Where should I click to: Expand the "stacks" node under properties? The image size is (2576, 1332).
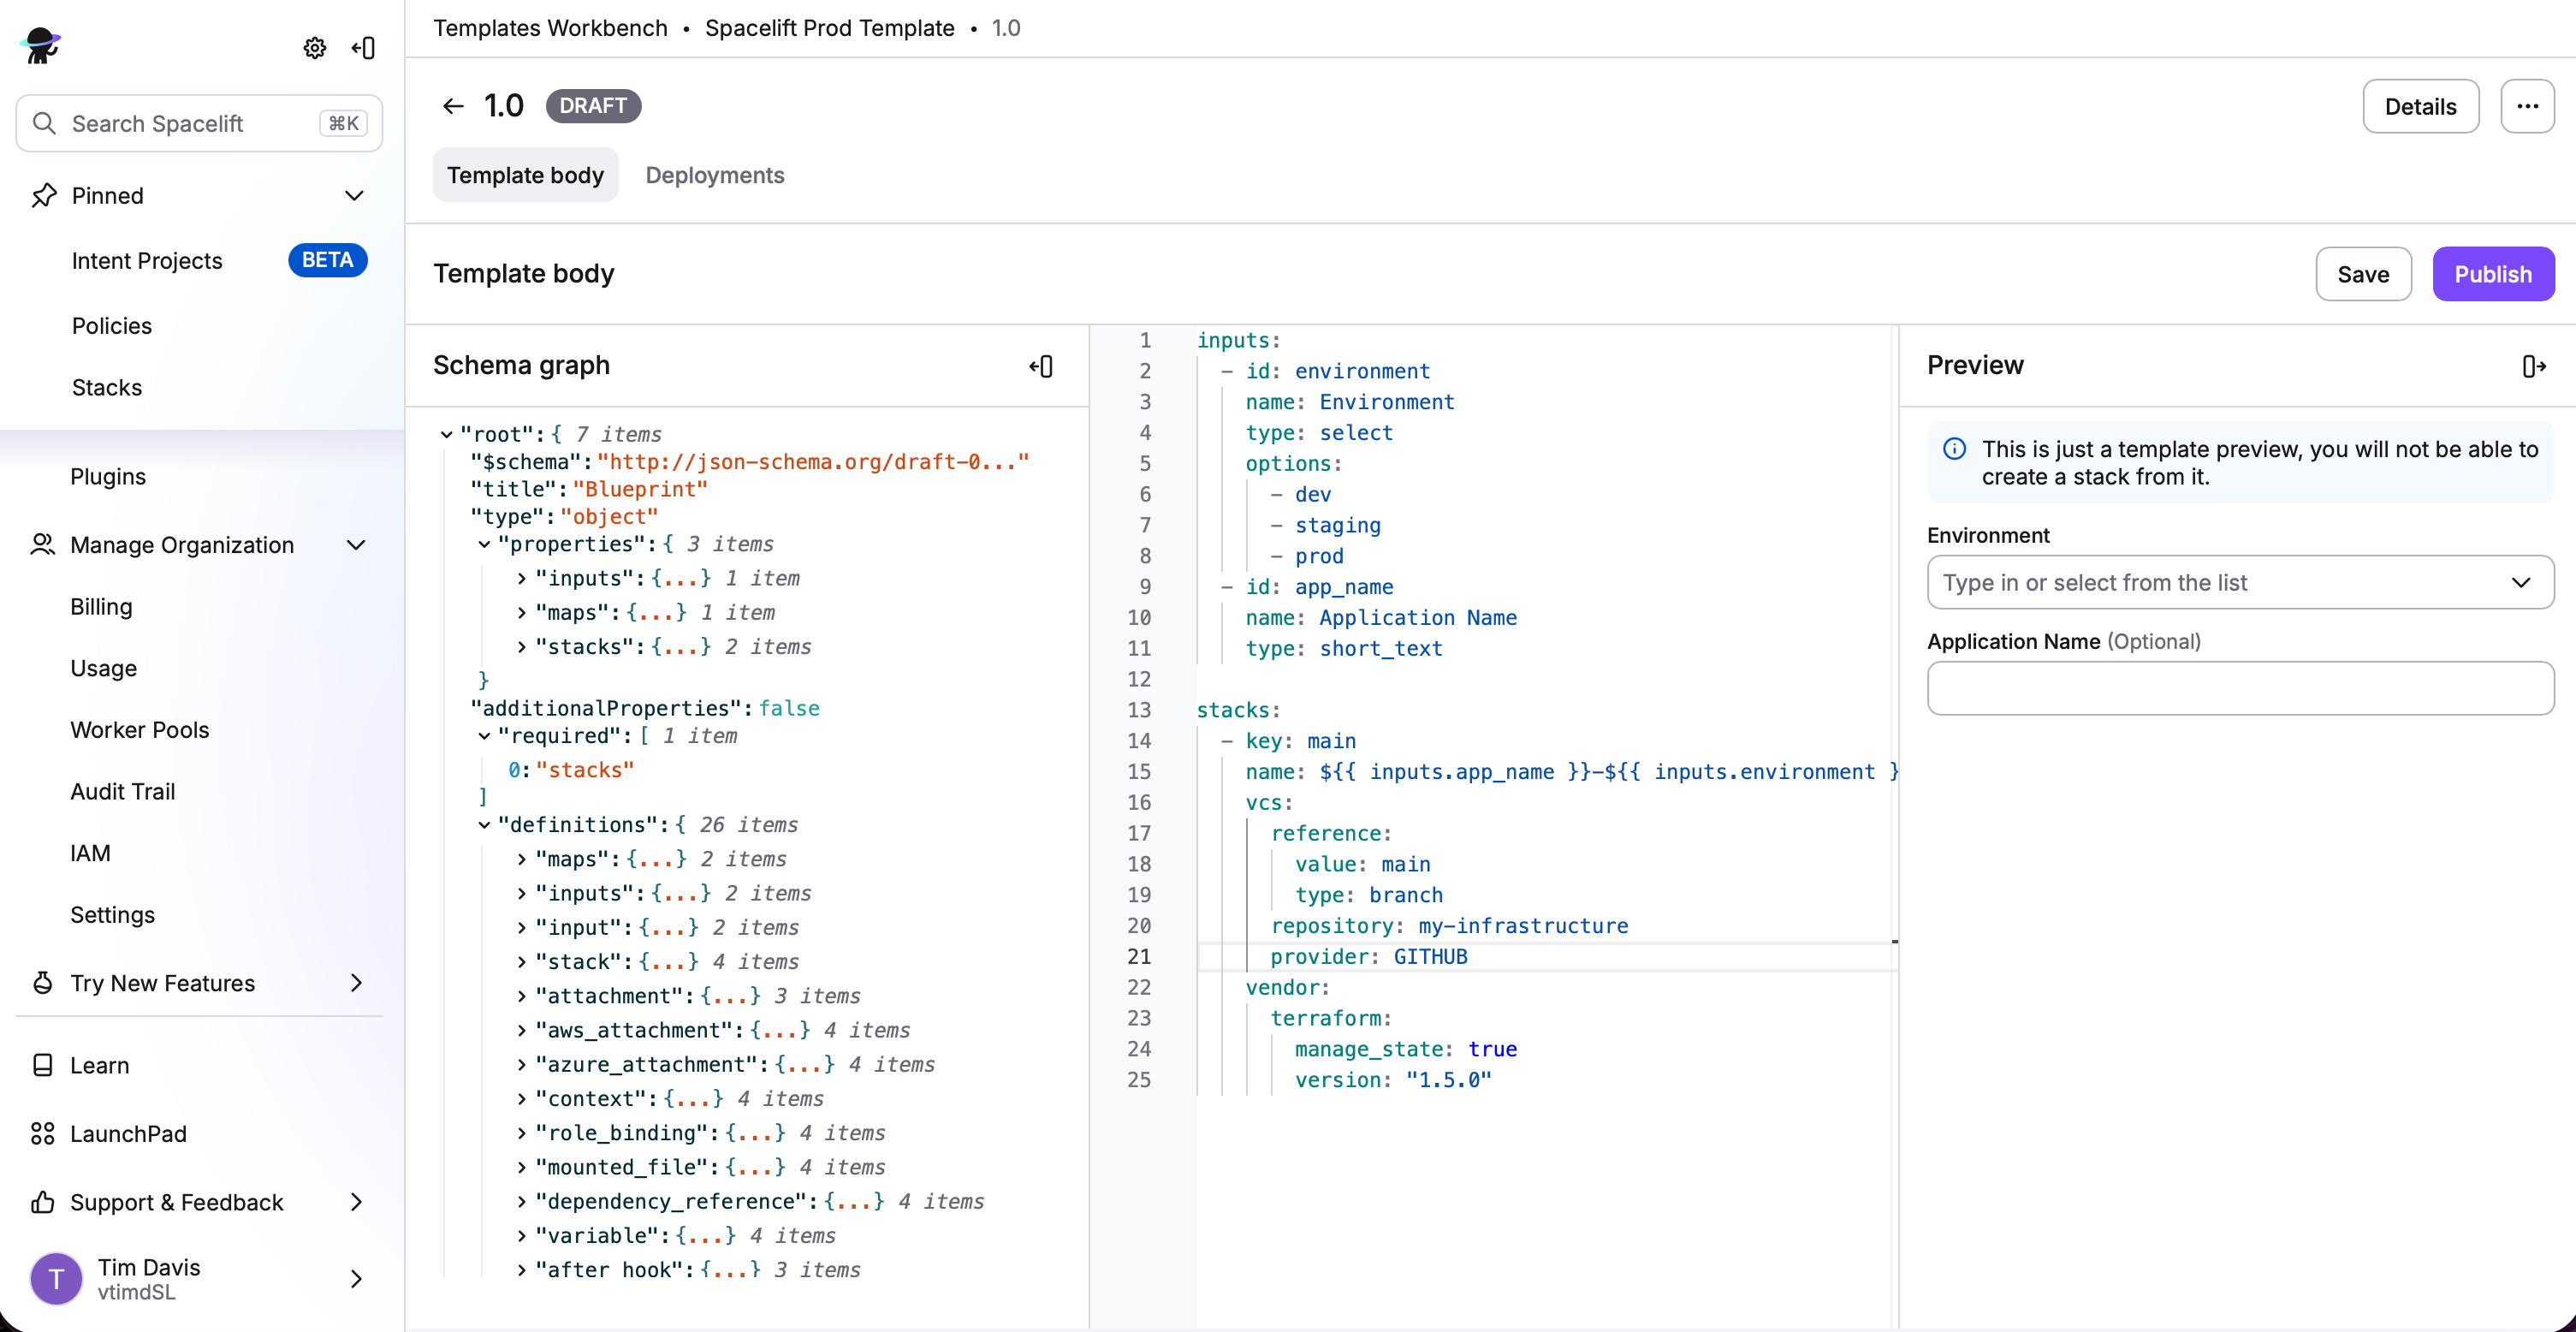[x=521, y=647]
